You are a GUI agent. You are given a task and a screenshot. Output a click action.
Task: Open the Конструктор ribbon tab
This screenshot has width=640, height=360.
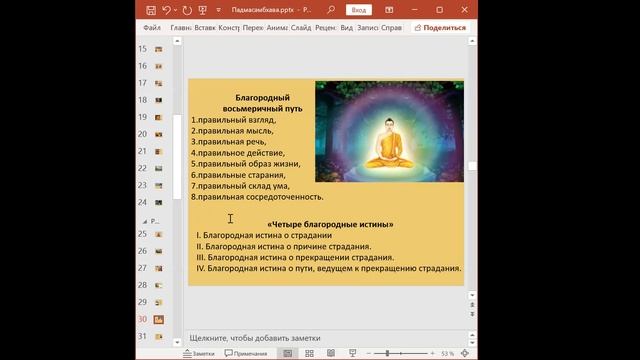click(x=229, y=28)
